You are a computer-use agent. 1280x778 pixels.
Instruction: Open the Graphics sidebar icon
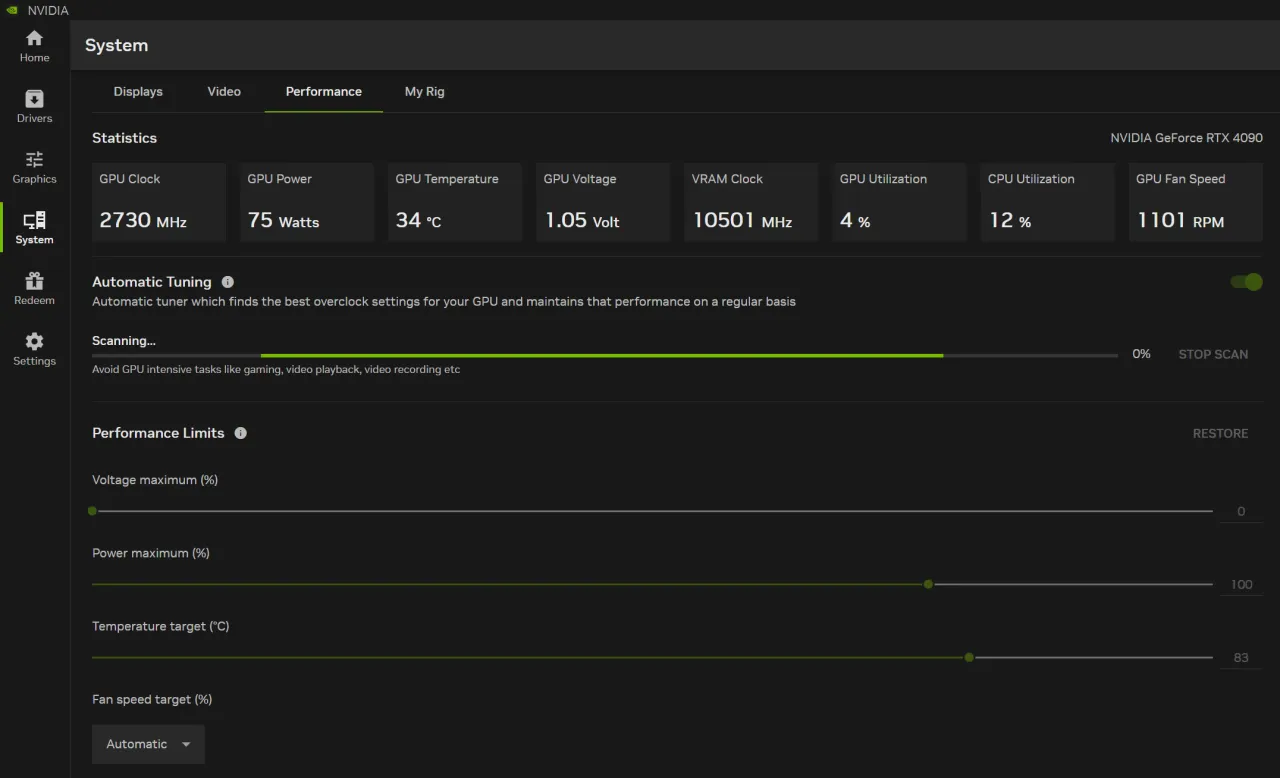point(34,167)
